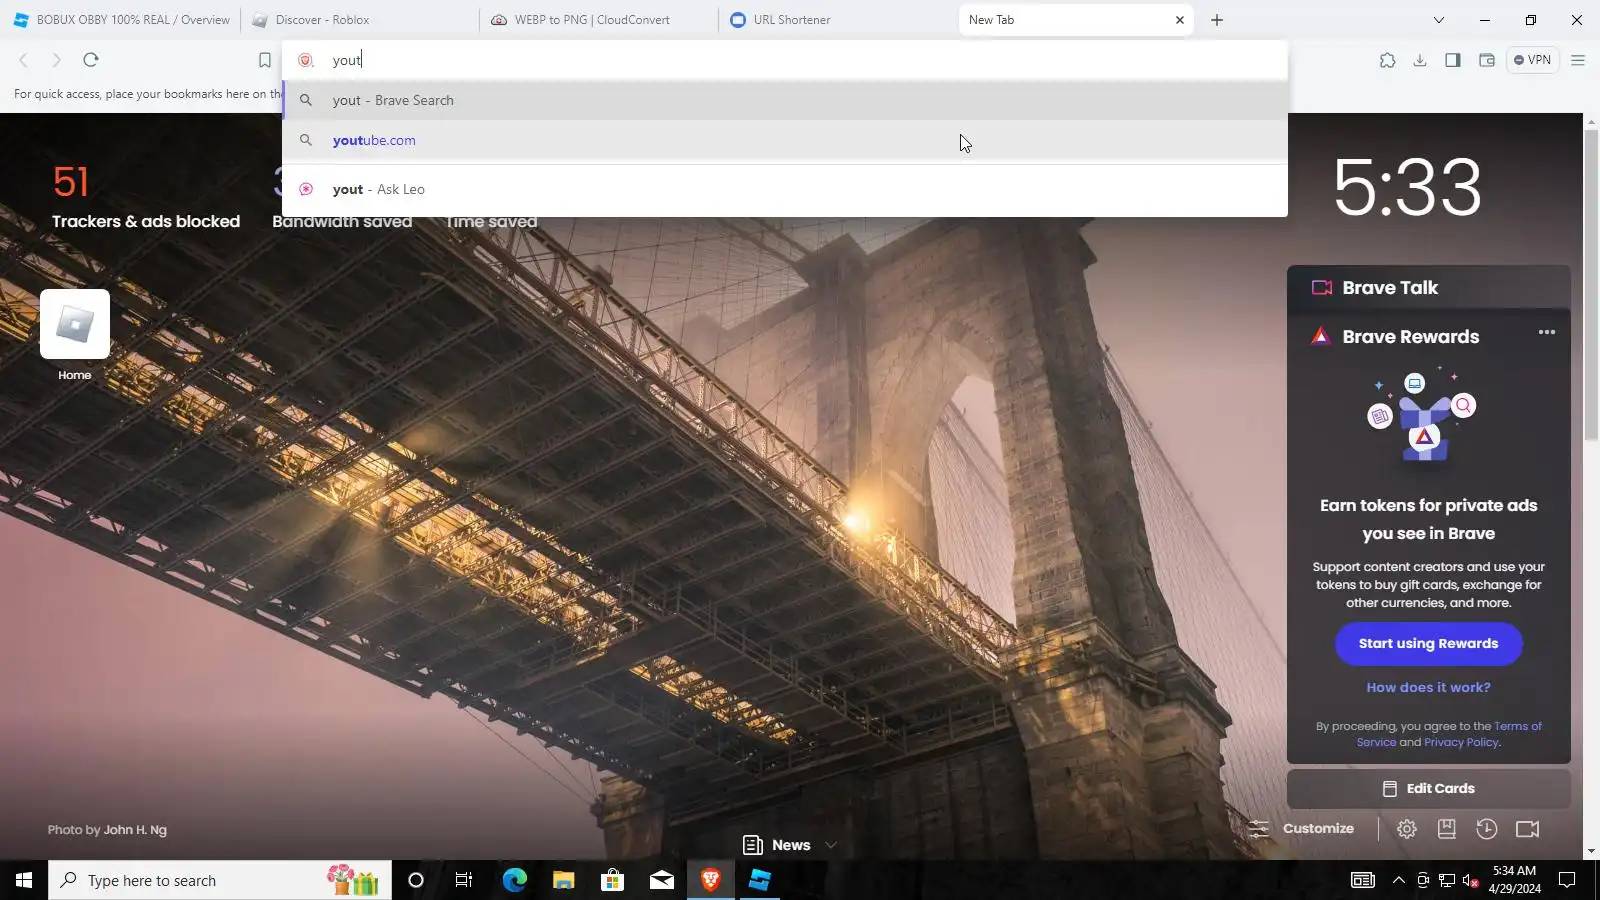Open Customize dashboard button

tap(1303, 829)
